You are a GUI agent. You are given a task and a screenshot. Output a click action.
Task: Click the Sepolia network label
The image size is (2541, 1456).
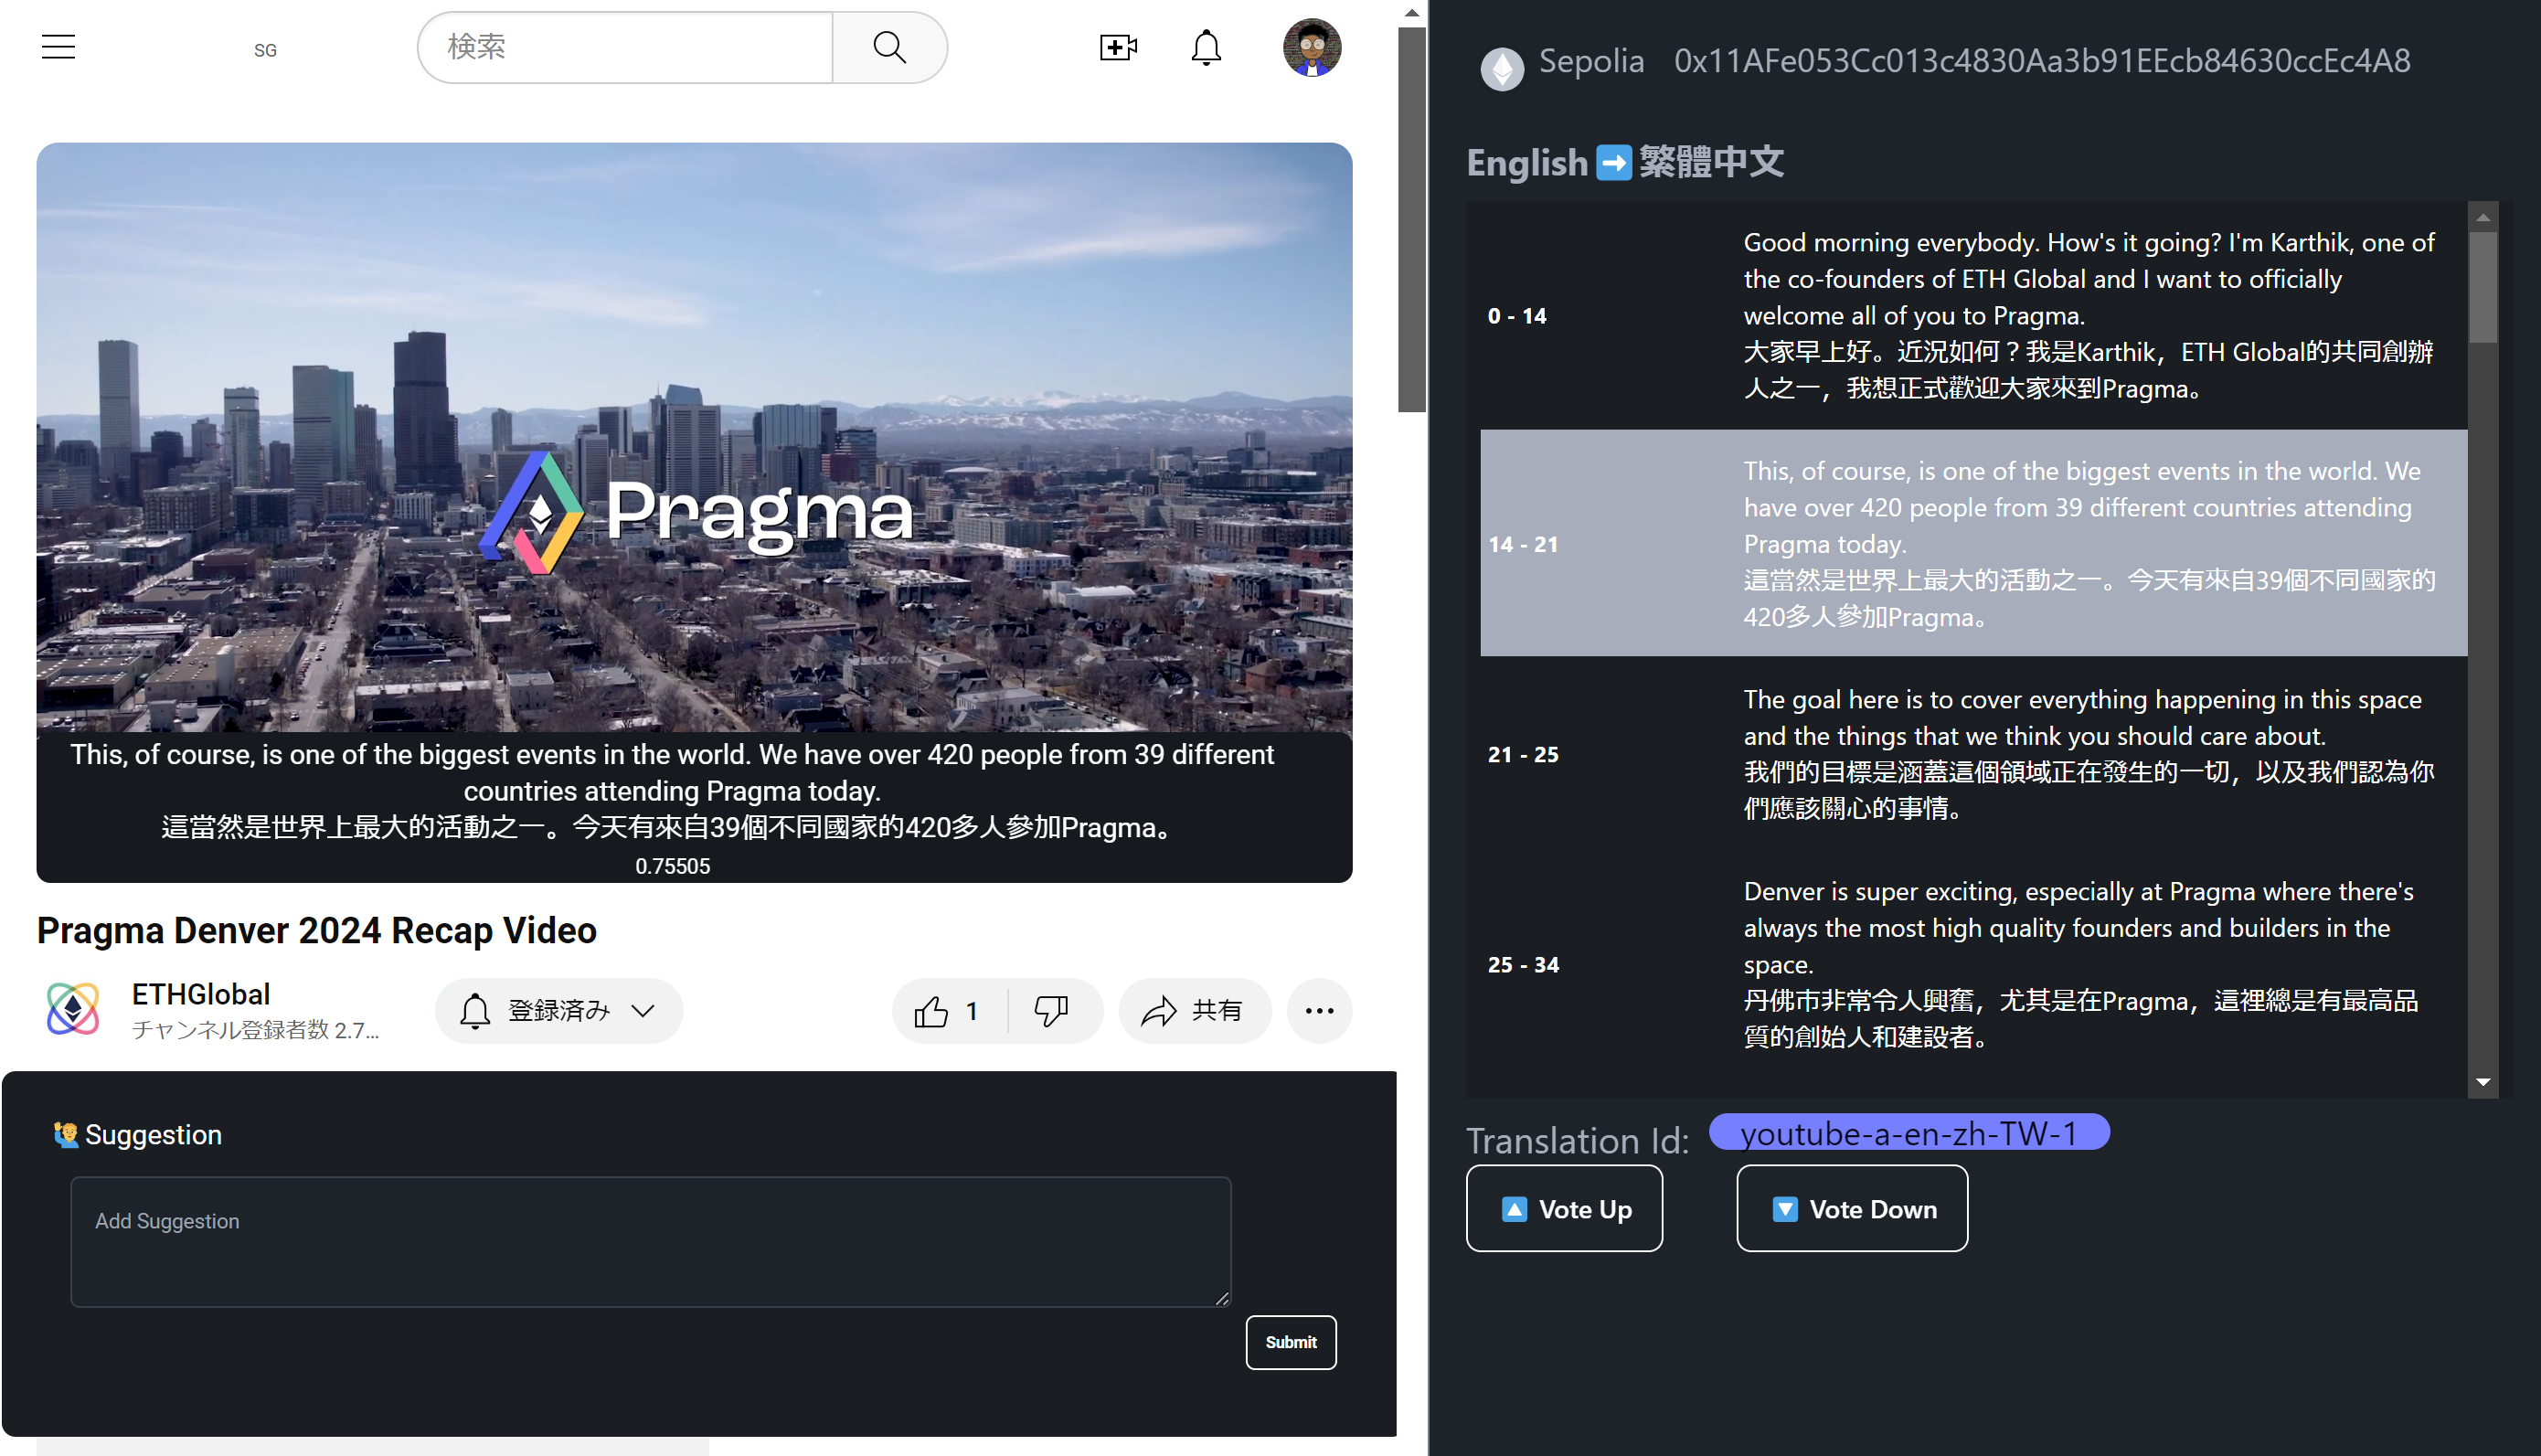(x=1590, y=61)
